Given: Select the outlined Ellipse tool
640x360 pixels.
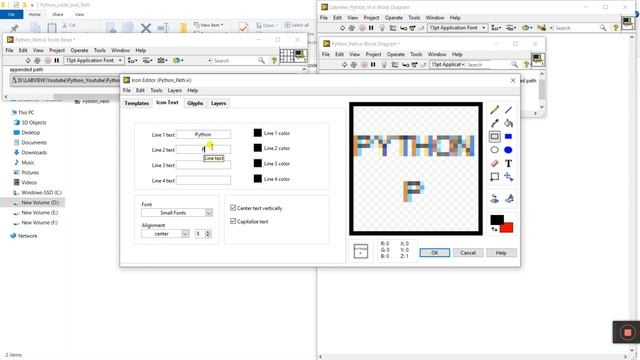Looking at the screenshot, I should click(x=494, y=150).
